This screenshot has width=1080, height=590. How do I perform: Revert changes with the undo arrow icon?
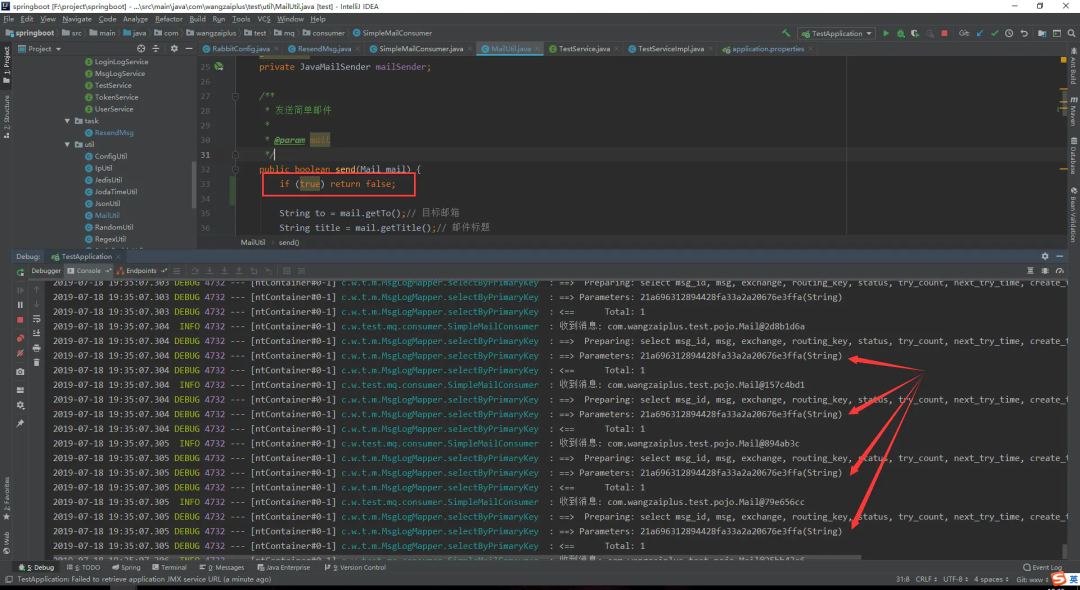(1024, 33)
